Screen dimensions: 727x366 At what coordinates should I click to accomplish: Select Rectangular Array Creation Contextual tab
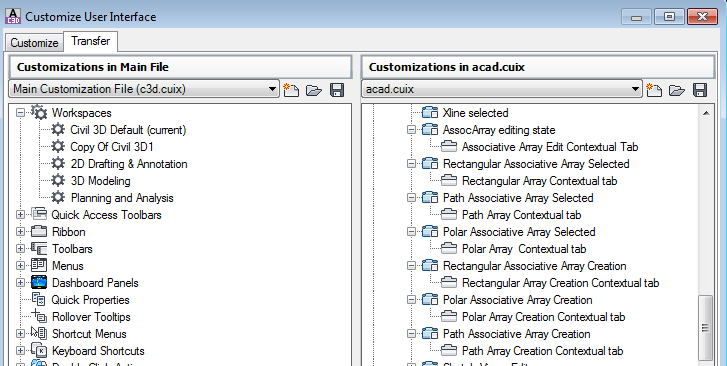(x=560, y=283)
